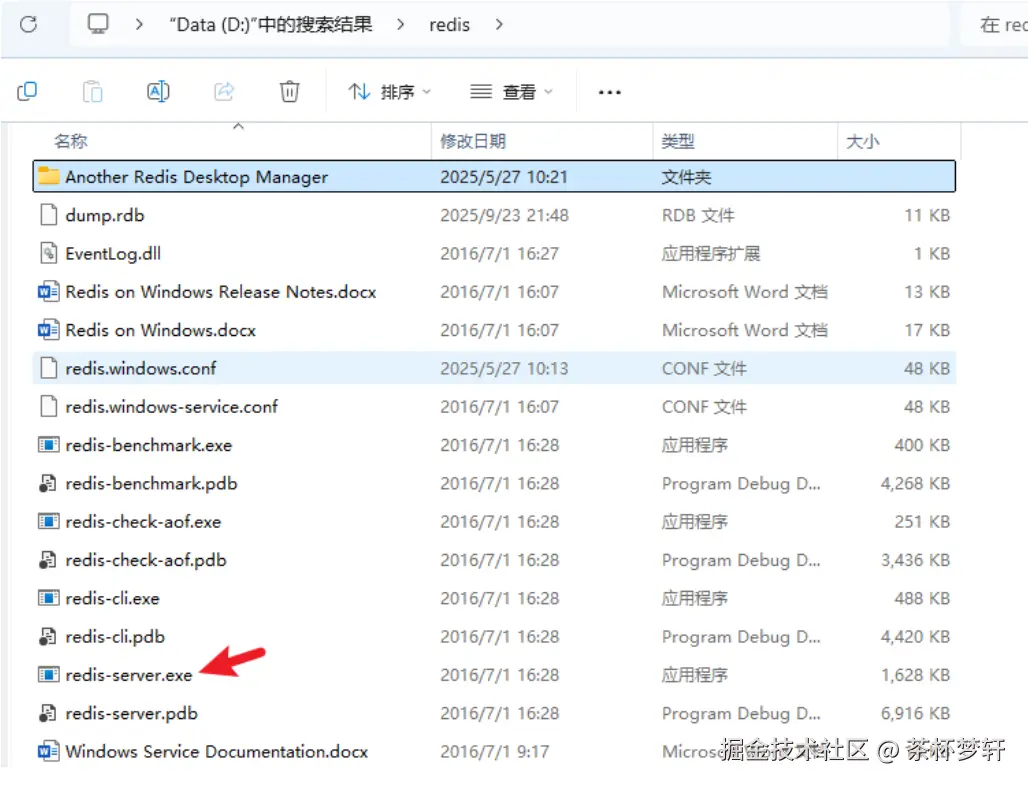The width and height of the screenshot is (1028, 786).
Task: Click "应用程序扩展" type of EventLog.dll
Action: coord(711,254)
